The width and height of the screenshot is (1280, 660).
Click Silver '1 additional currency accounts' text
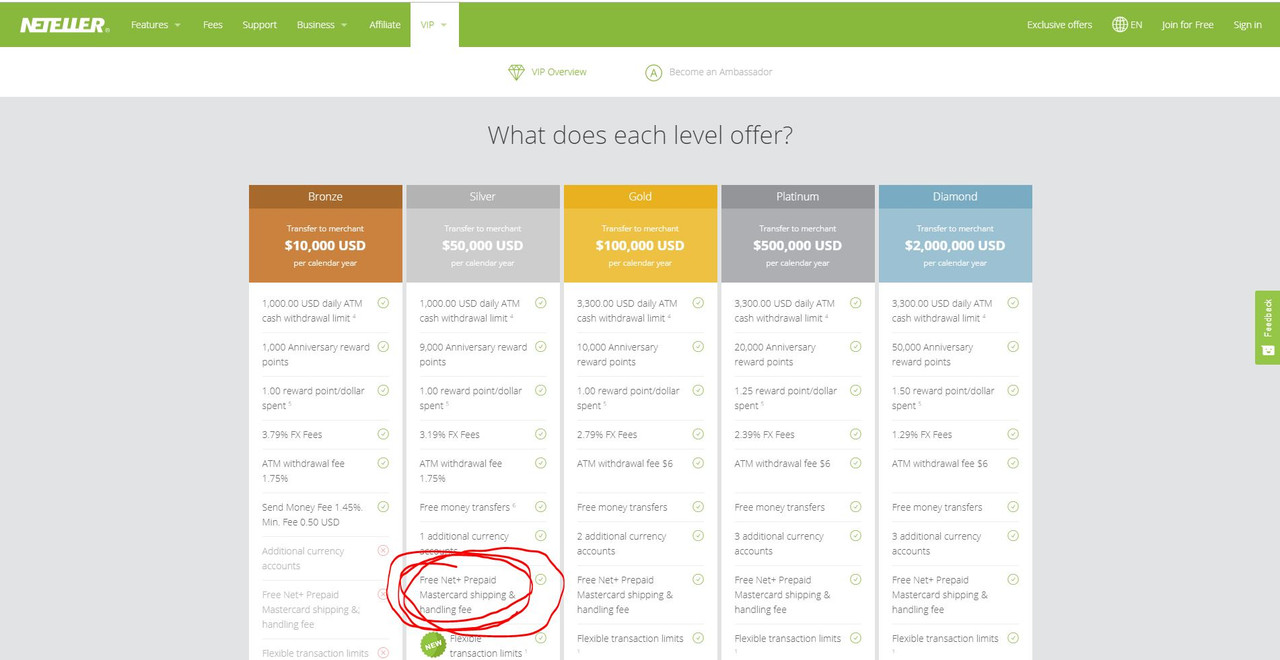(x=464, y=543)
